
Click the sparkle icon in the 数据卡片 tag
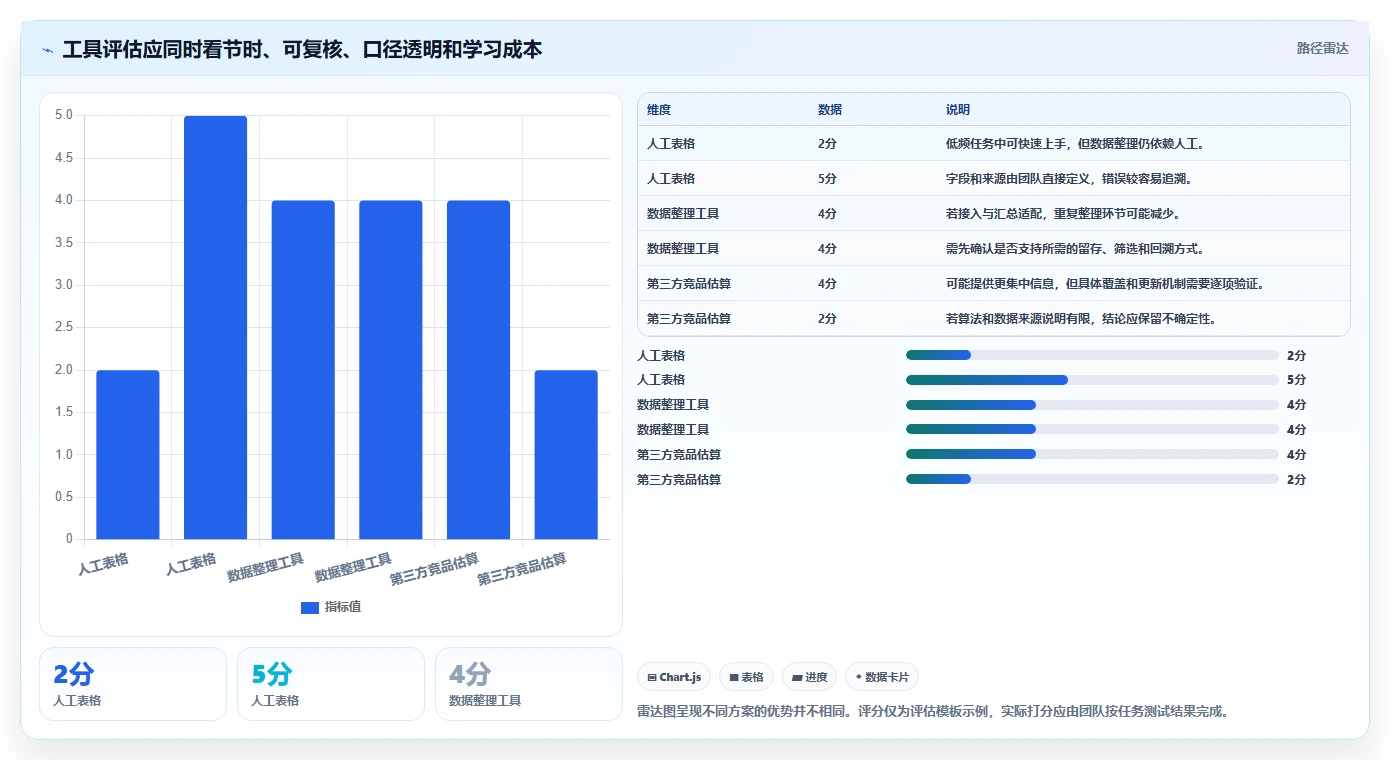(859, 677)
